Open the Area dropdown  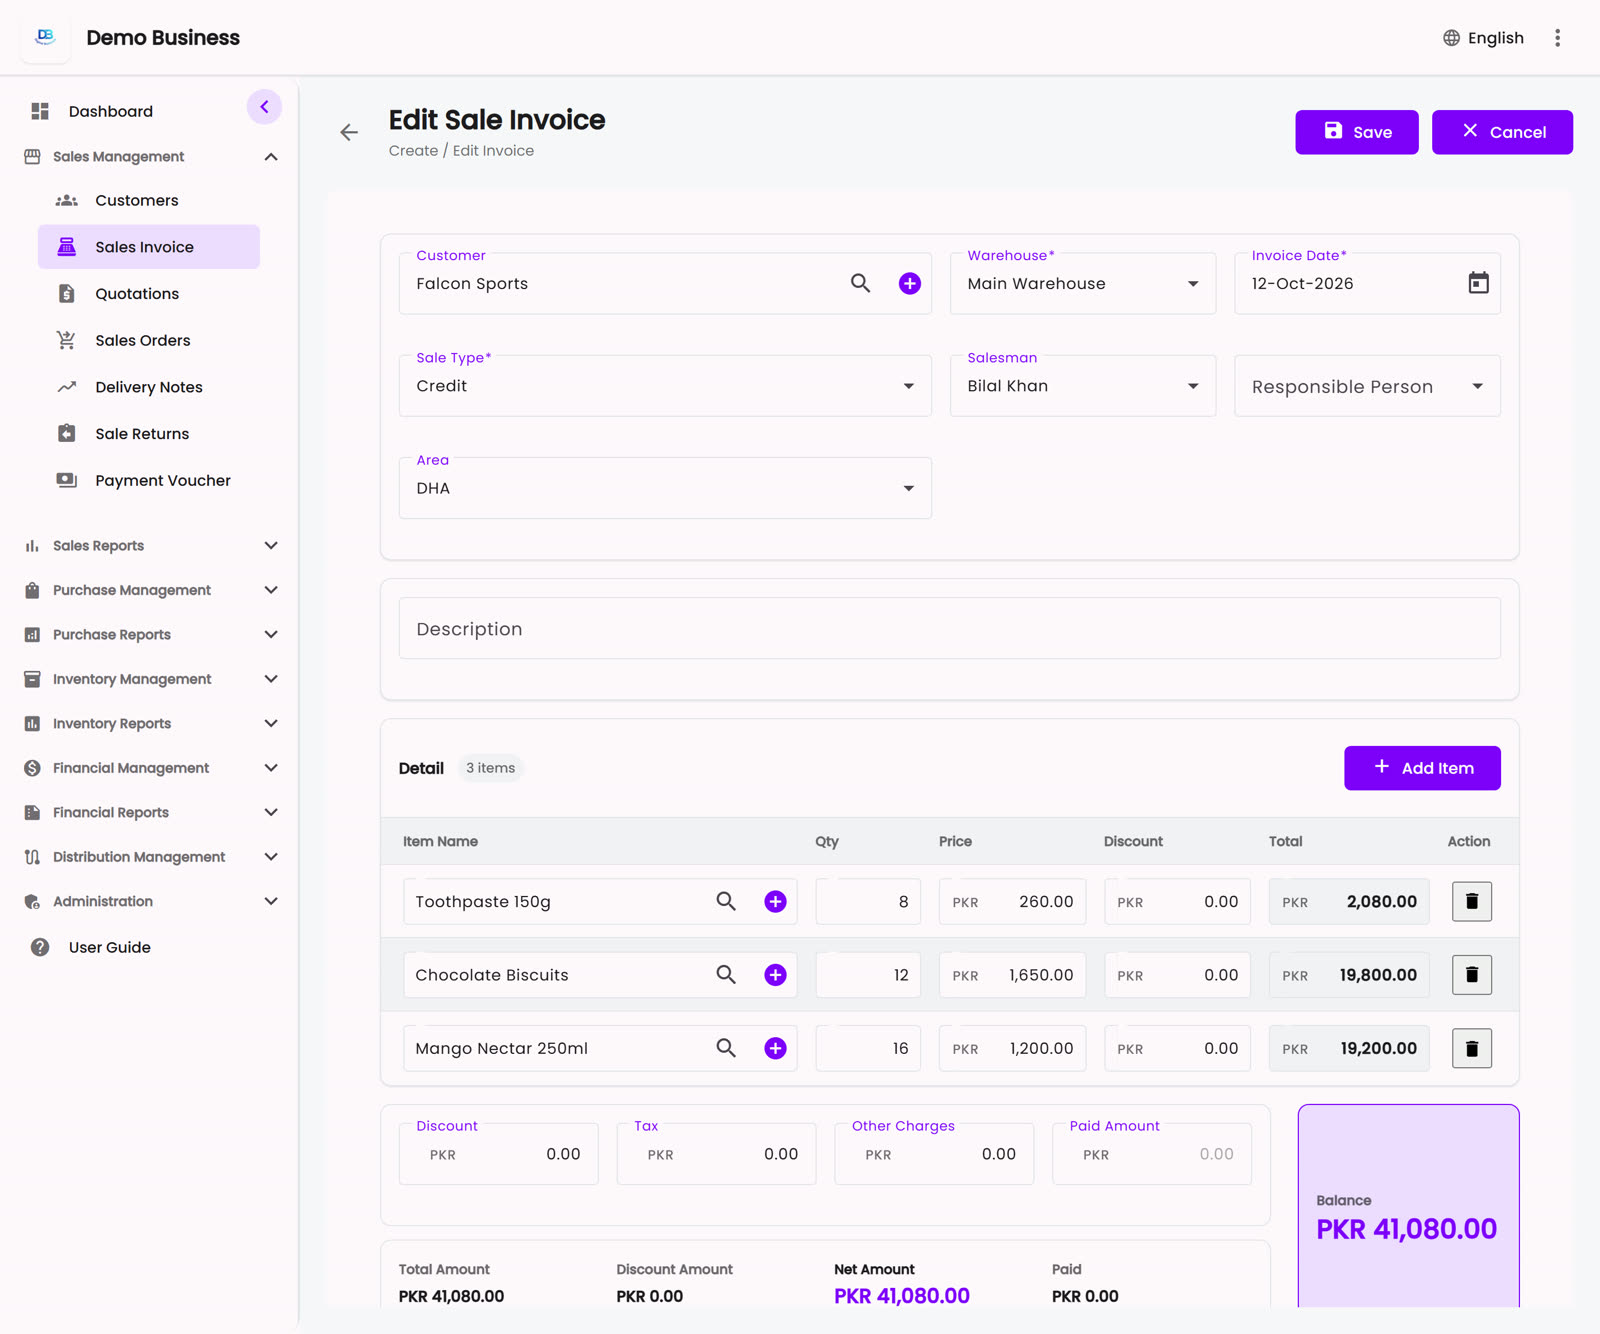tap(665, 488)
